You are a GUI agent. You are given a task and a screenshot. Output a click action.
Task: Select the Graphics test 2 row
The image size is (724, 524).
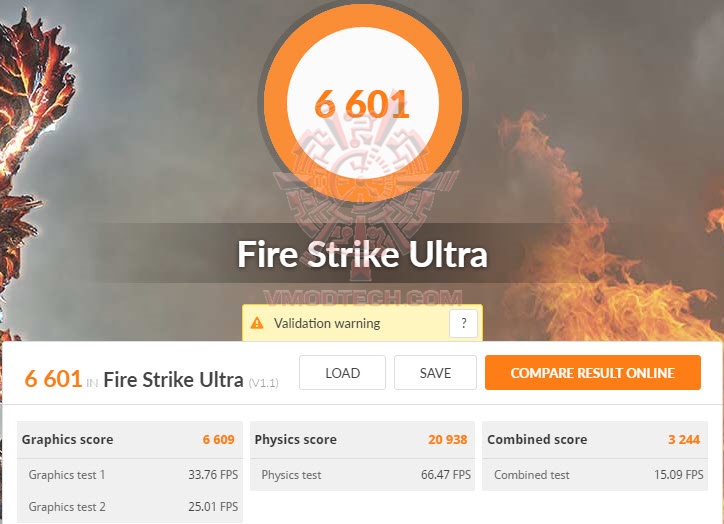click(x=130, y=506)
